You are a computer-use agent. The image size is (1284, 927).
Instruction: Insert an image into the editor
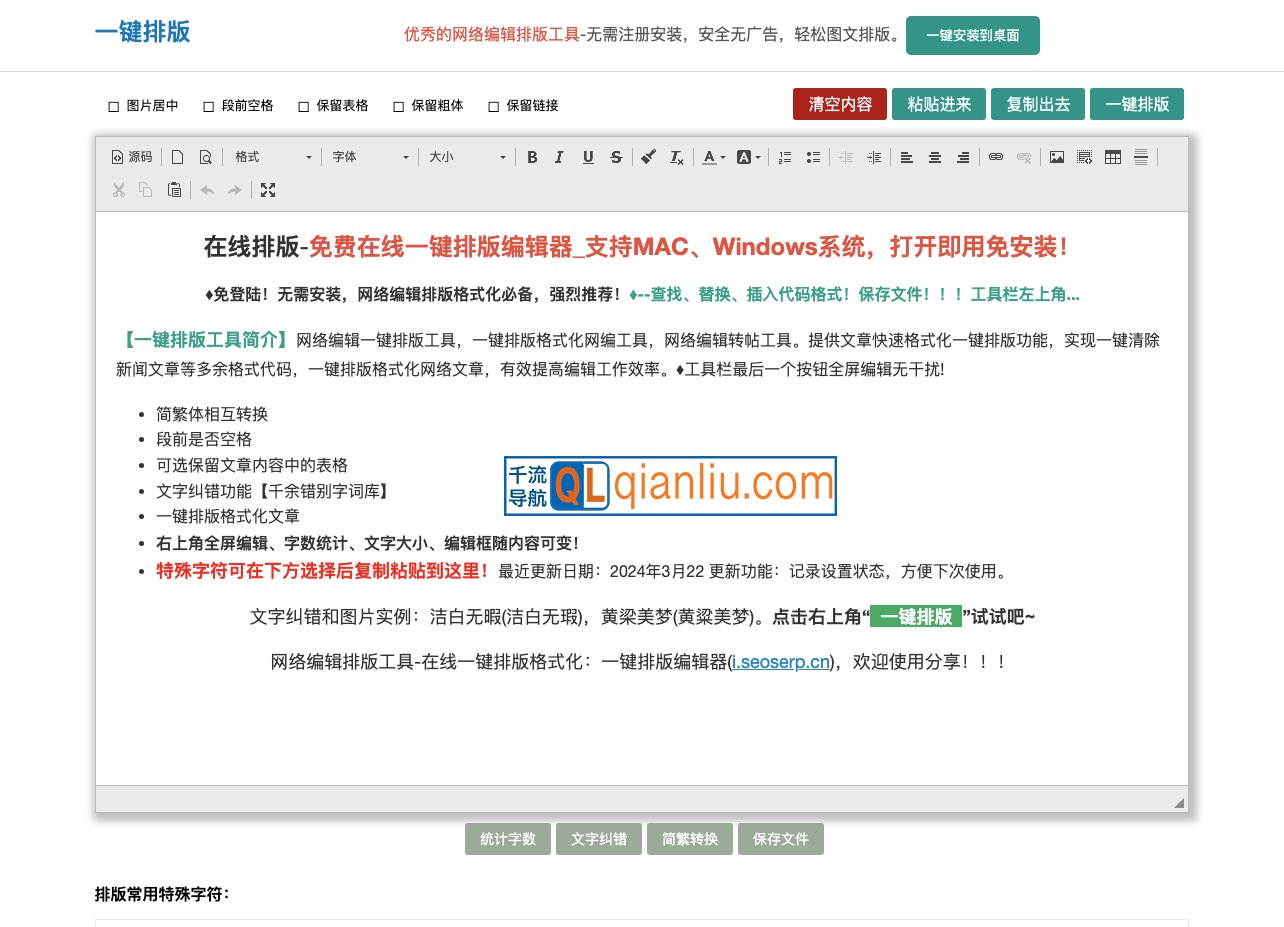click(1056, 157)
